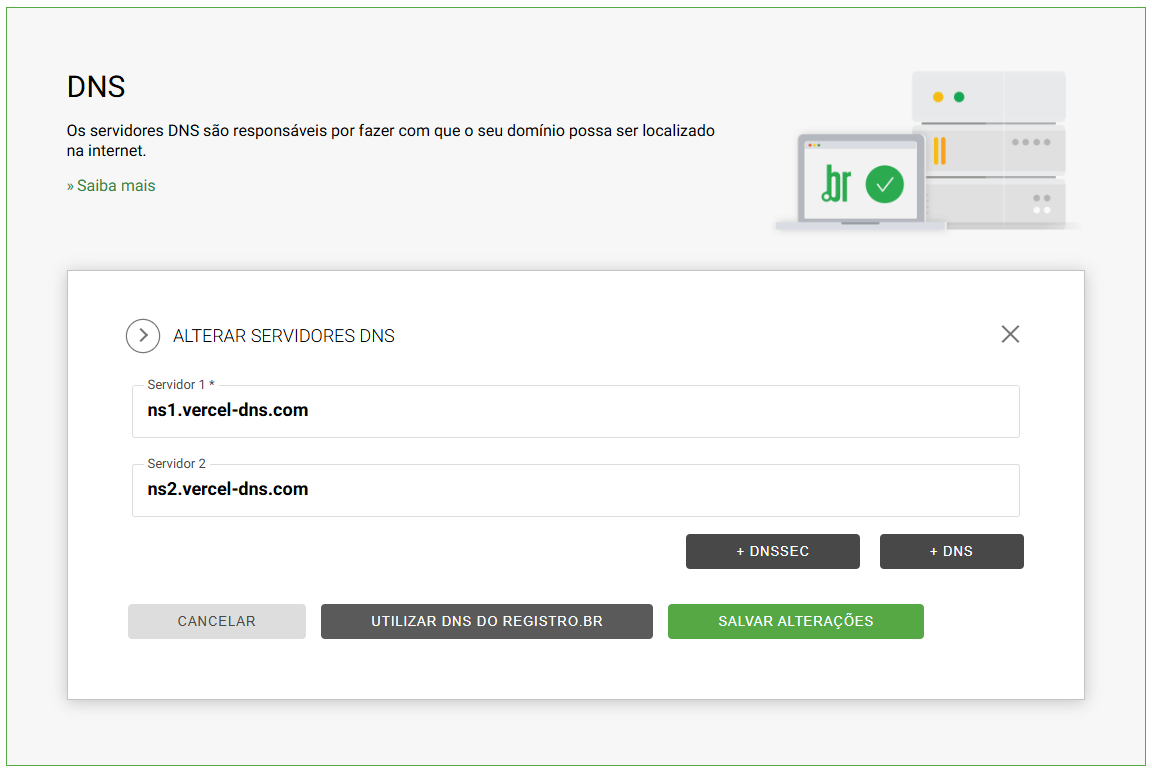Click the Servidor 1 field label
The width and height of the screenshot is (1152, 772).
tap(181, 385)
